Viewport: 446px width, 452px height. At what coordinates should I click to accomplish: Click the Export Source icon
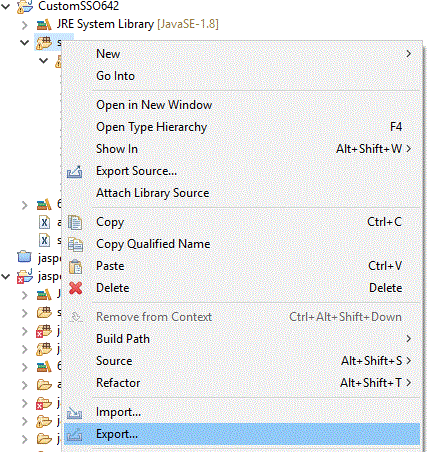pos(75,172)
